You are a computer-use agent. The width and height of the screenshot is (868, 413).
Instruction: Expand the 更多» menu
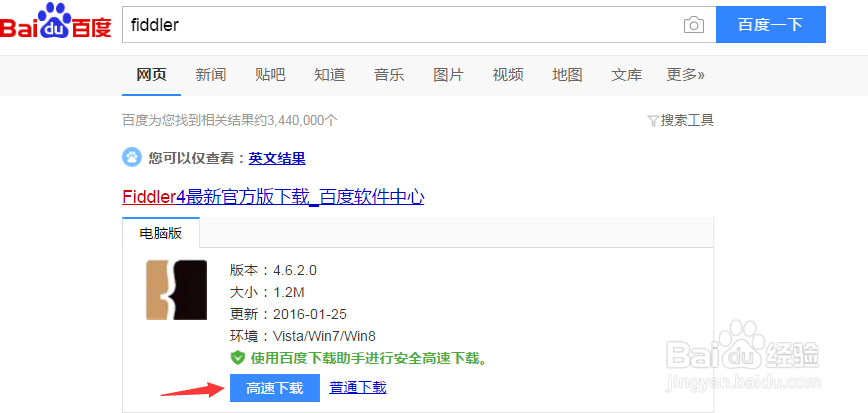[685, 75]
